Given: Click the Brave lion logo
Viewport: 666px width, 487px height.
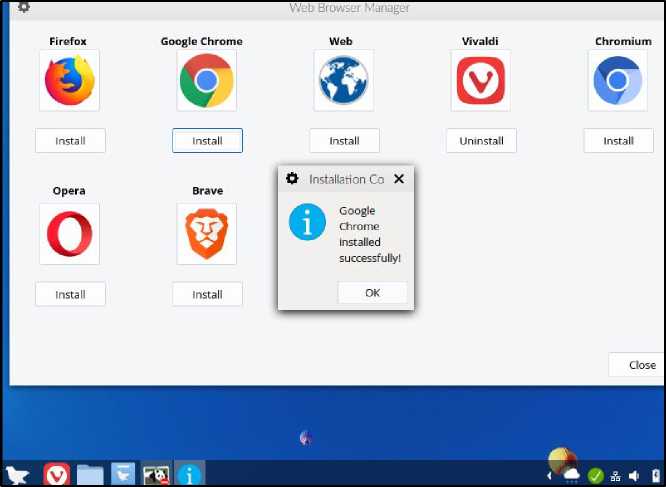Looking at the screenshot, I should pyautogui.click(x=206, y=234).
